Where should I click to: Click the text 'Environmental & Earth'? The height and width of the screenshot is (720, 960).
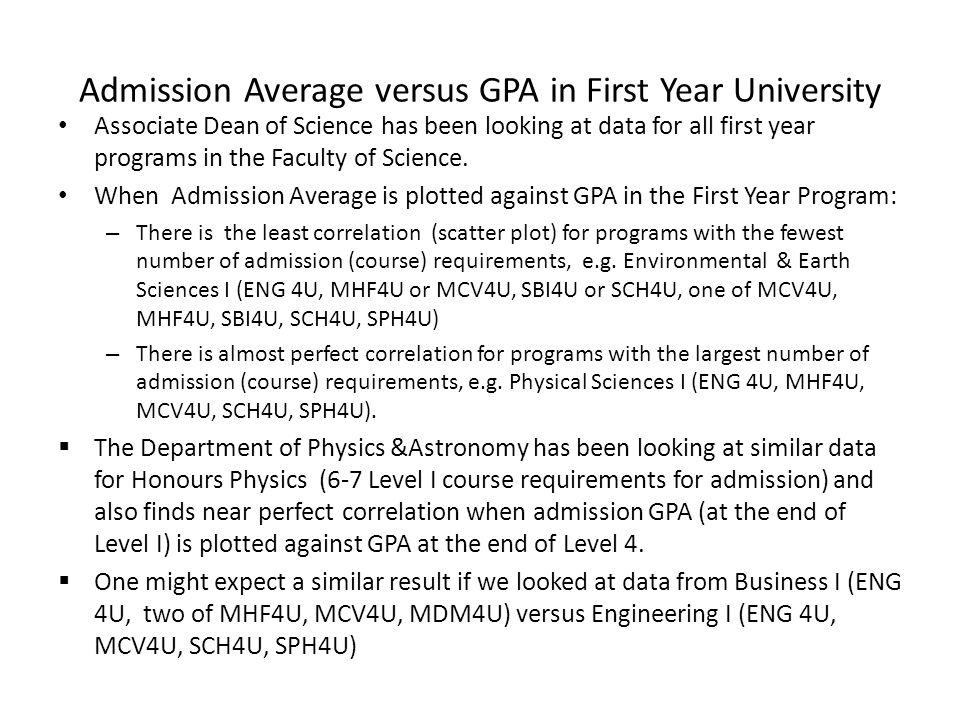pos(737,261)
